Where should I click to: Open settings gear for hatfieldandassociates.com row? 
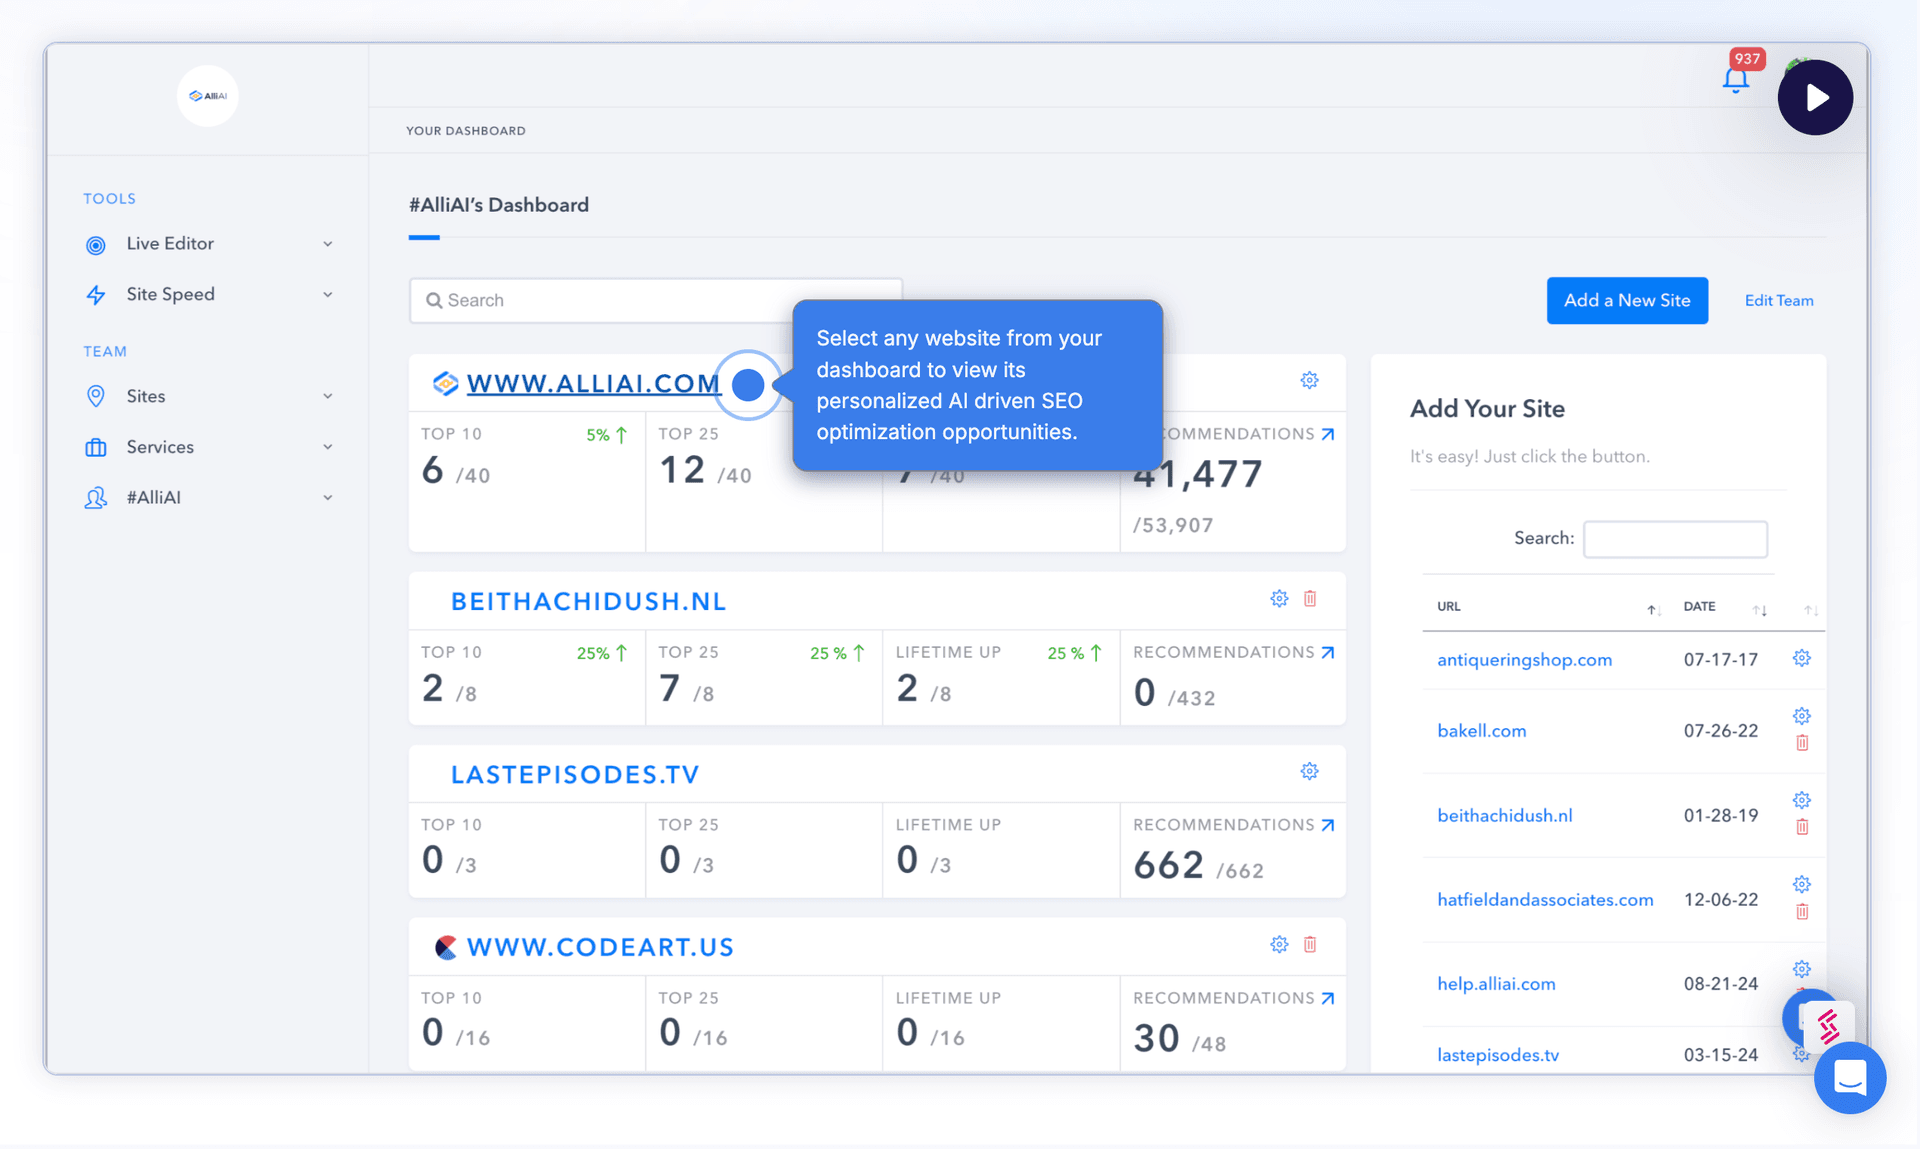tap(1802, 884)
